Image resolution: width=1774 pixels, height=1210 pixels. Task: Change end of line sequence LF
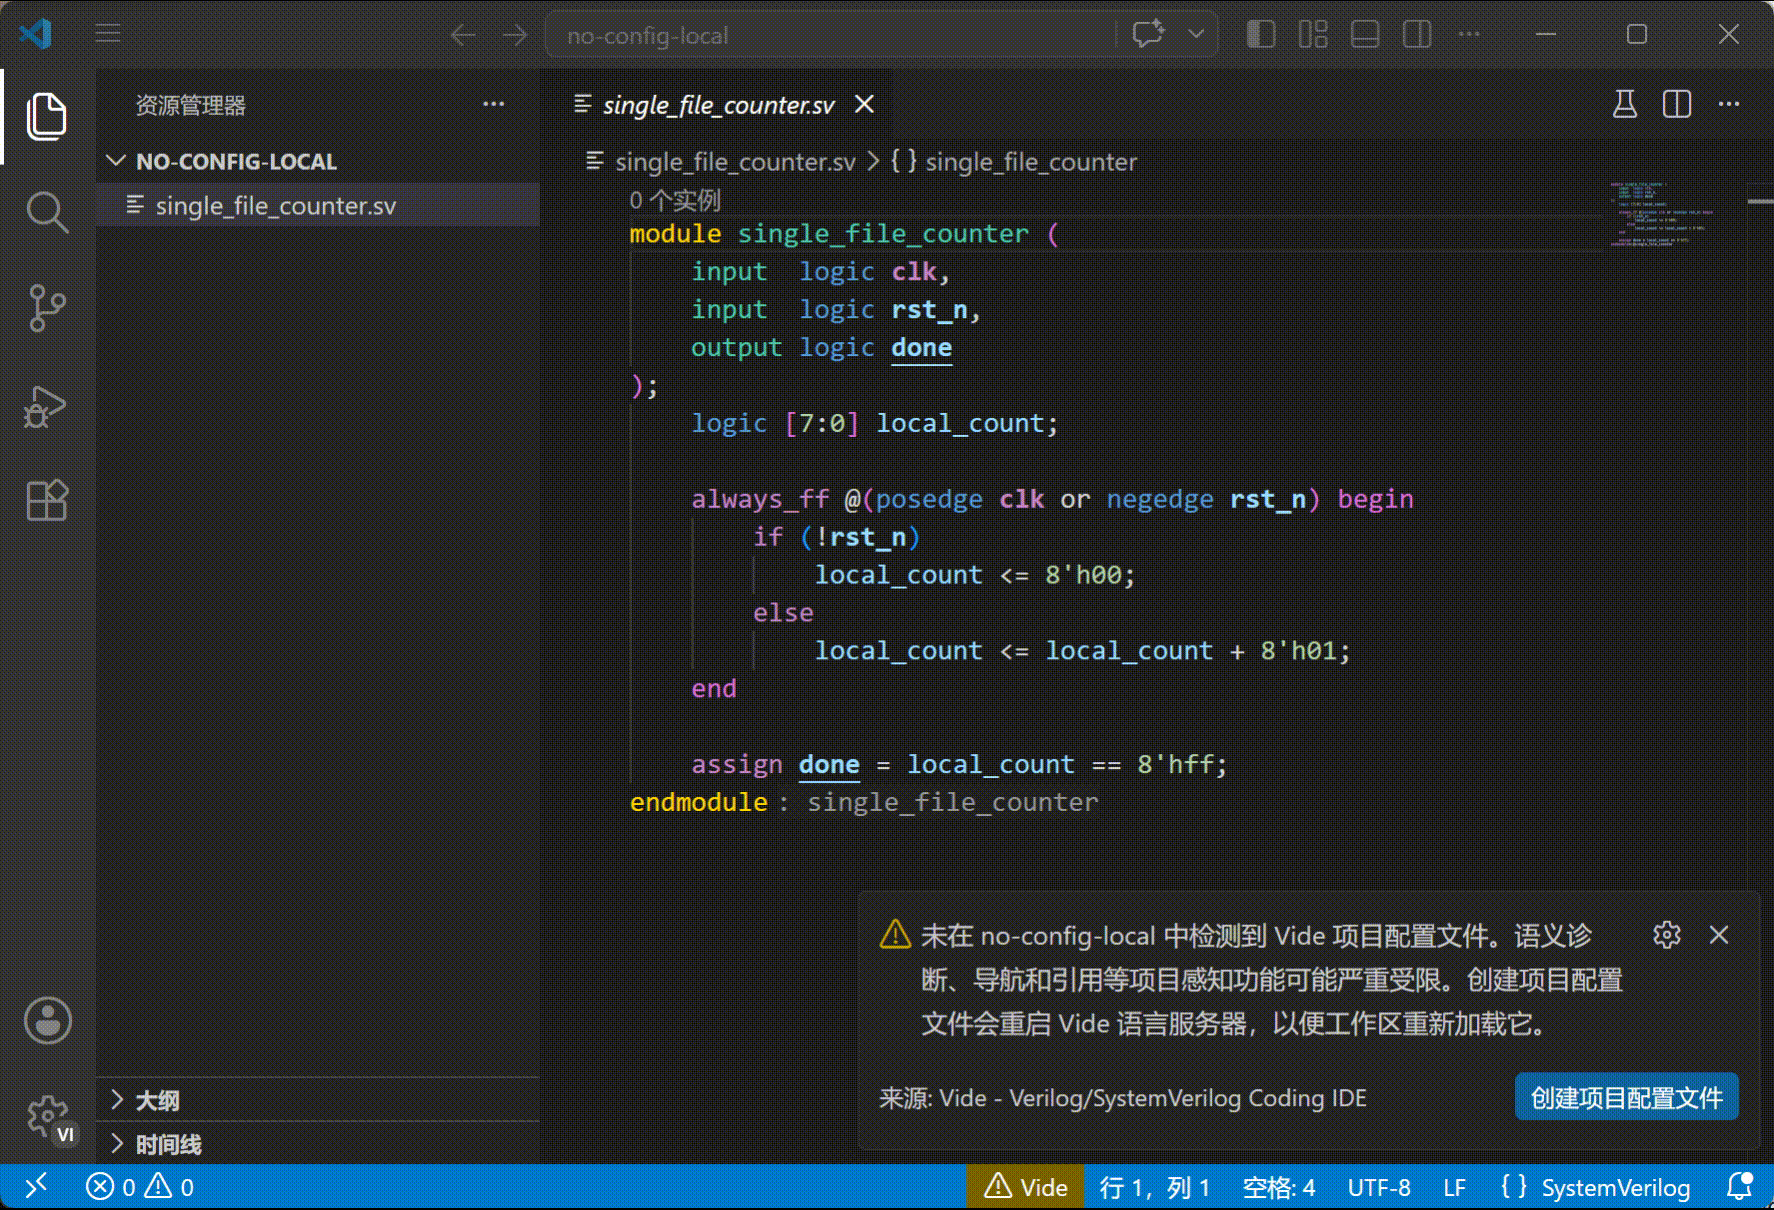coord(1455,1187)
